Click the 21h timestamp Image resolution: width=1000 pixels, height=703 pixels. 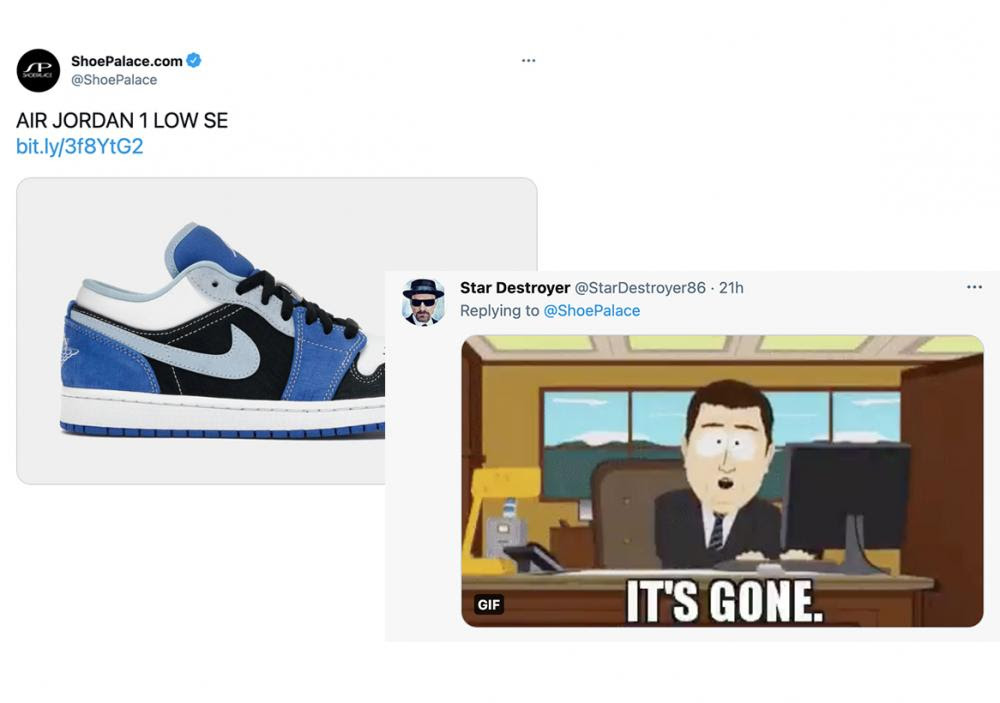pos(731,288)
